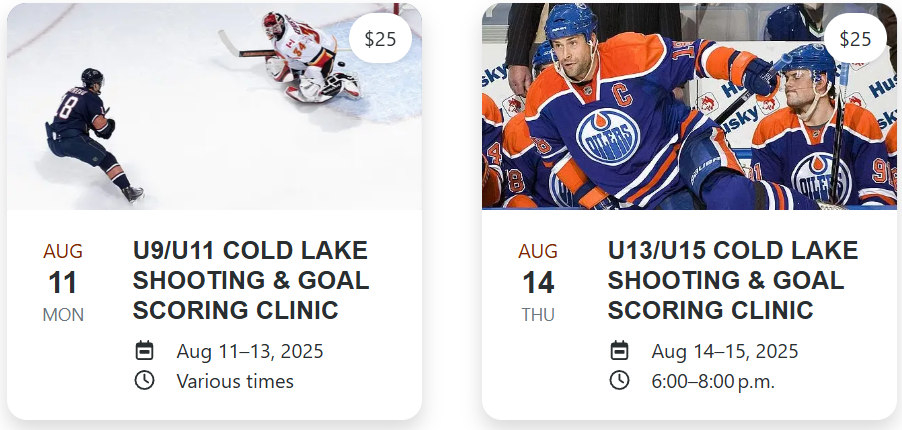Click the MON weekday label
The image size is (902, 430).
click(63, 315)
